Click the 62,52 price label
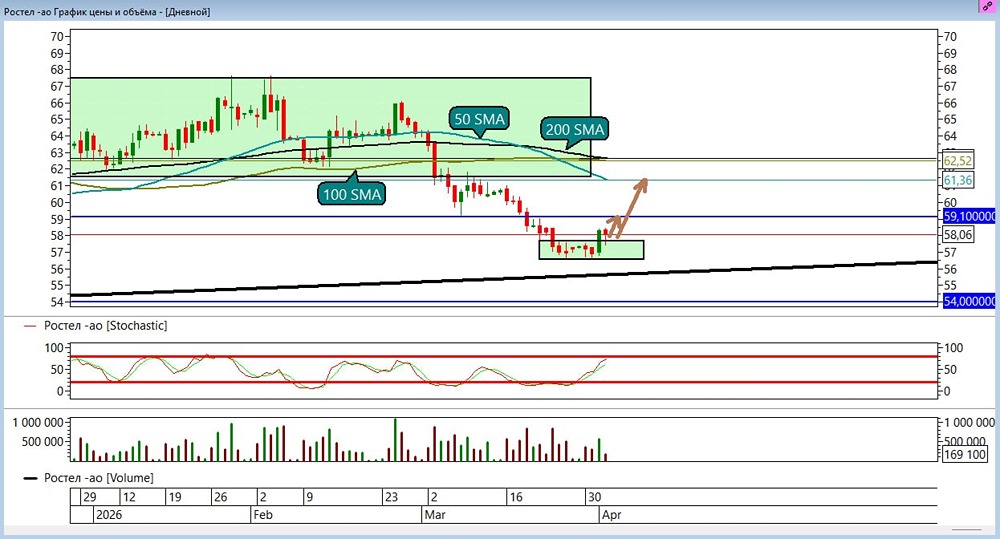This screenshot has height=539, width=1000. click(957, 161)
